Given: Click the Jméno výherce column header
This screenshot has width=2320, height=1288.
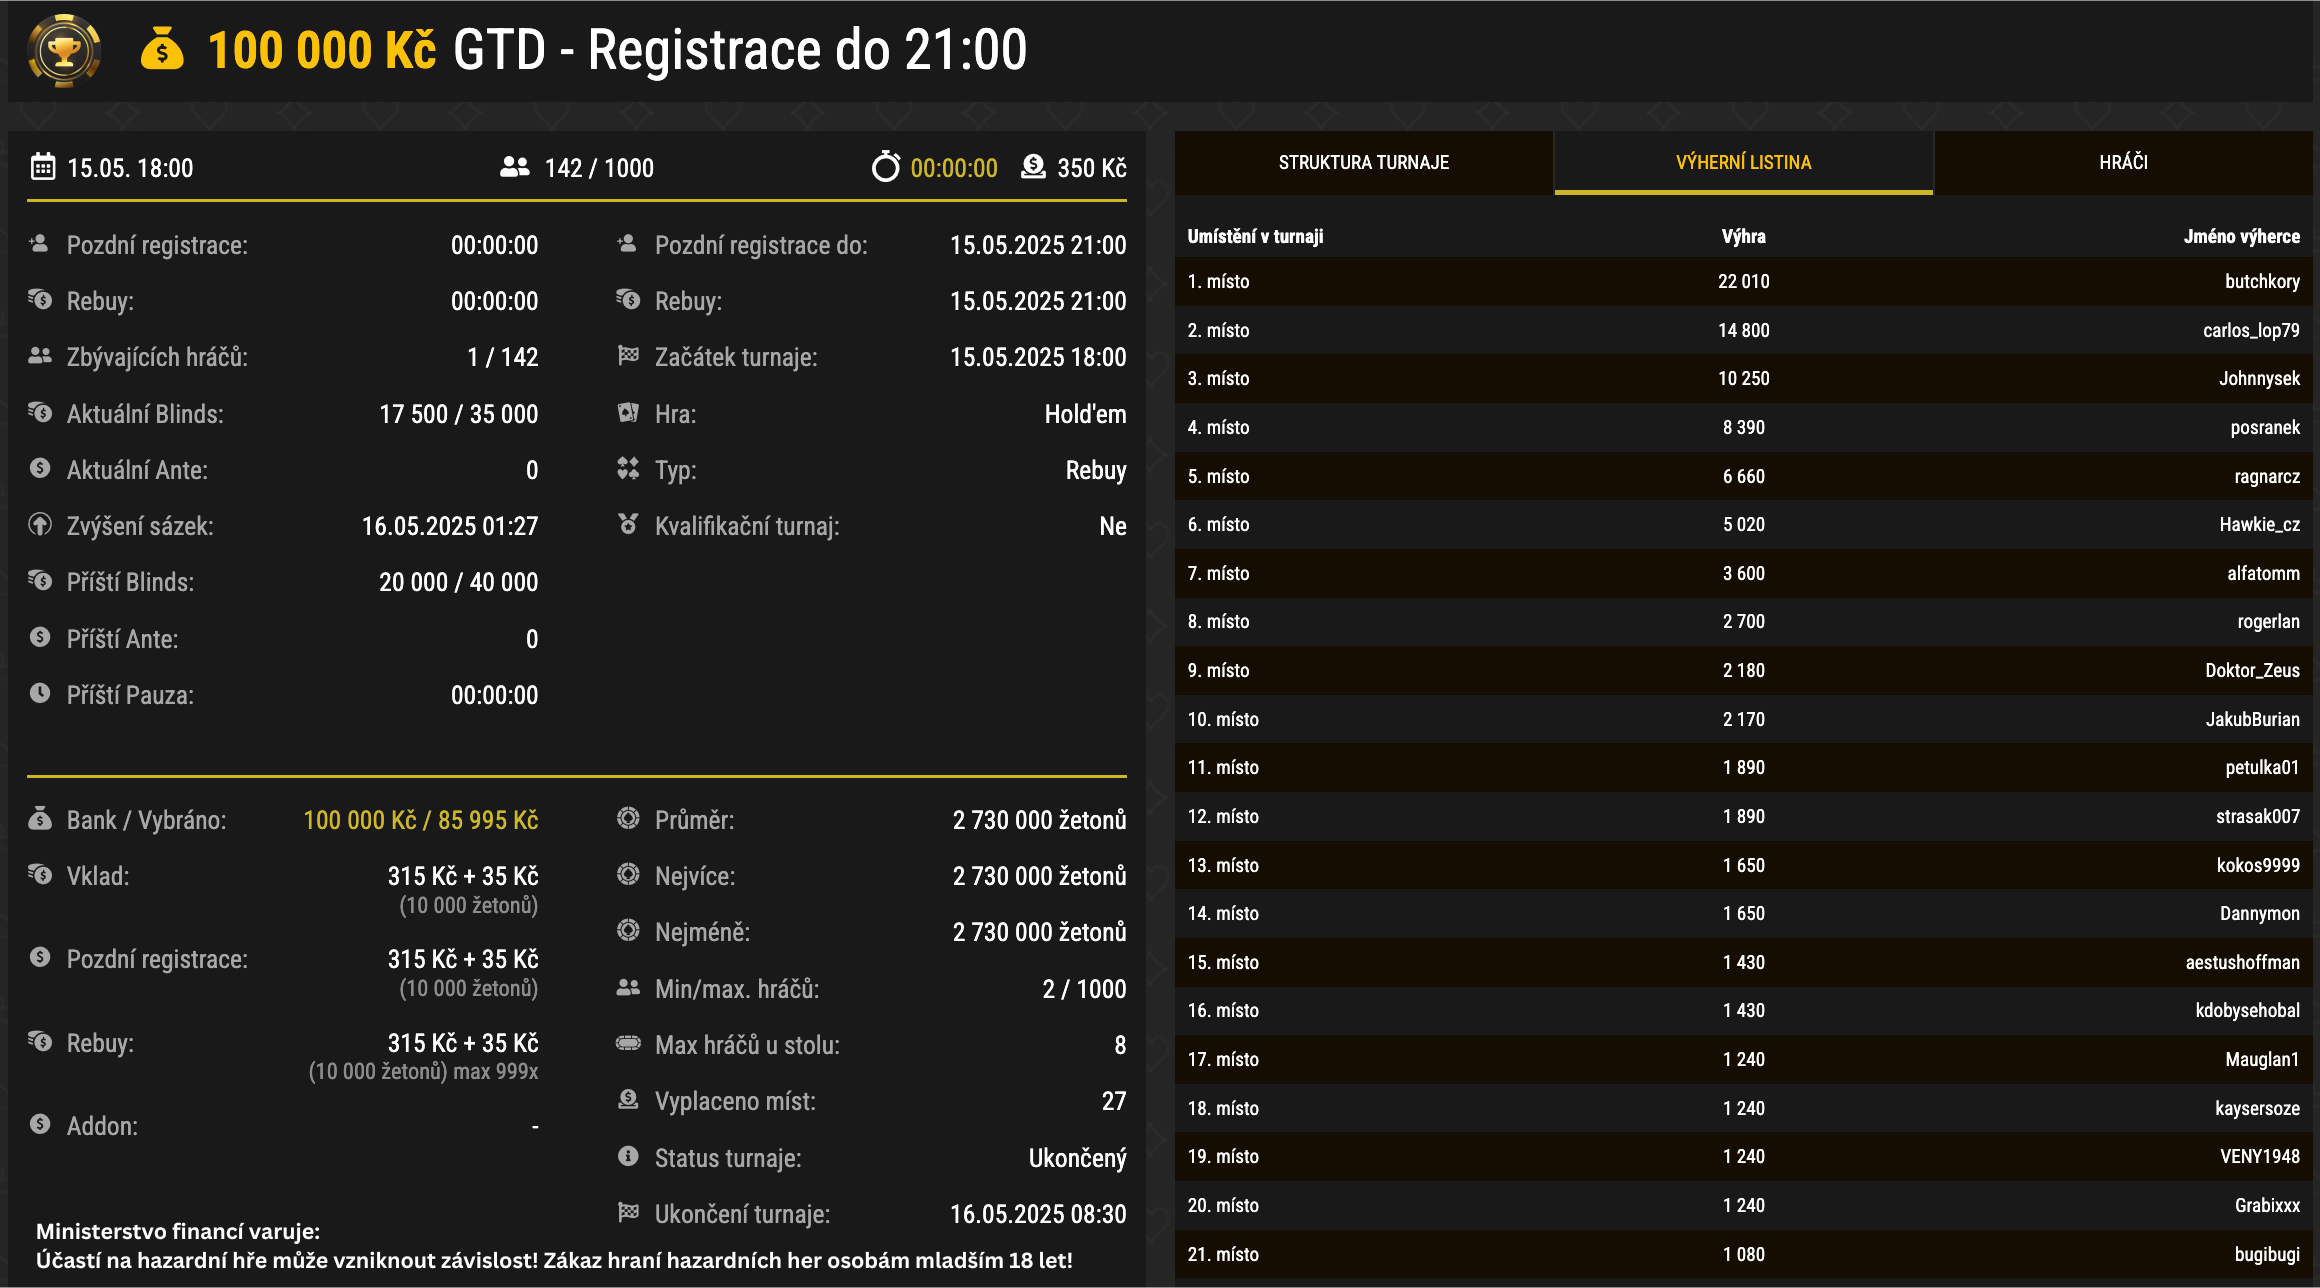Looking at the screenshot, I should coord(2241,237).
